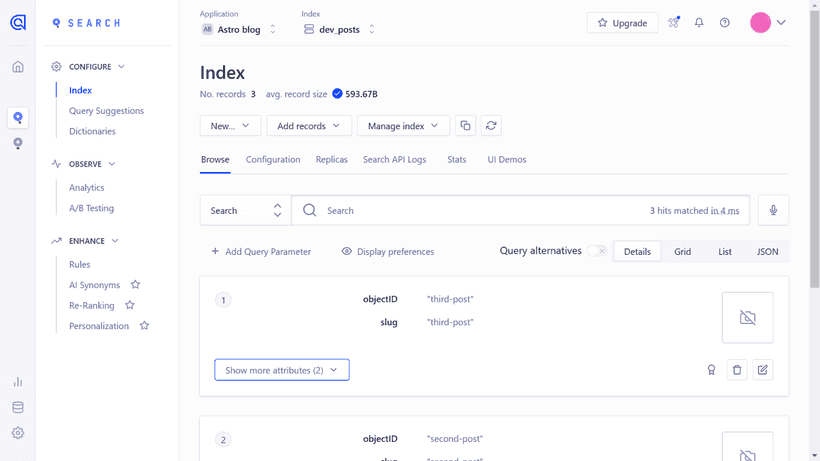
Task: Switch to the Stats tab
Action: pyautogui.click(x=457, y=159)
